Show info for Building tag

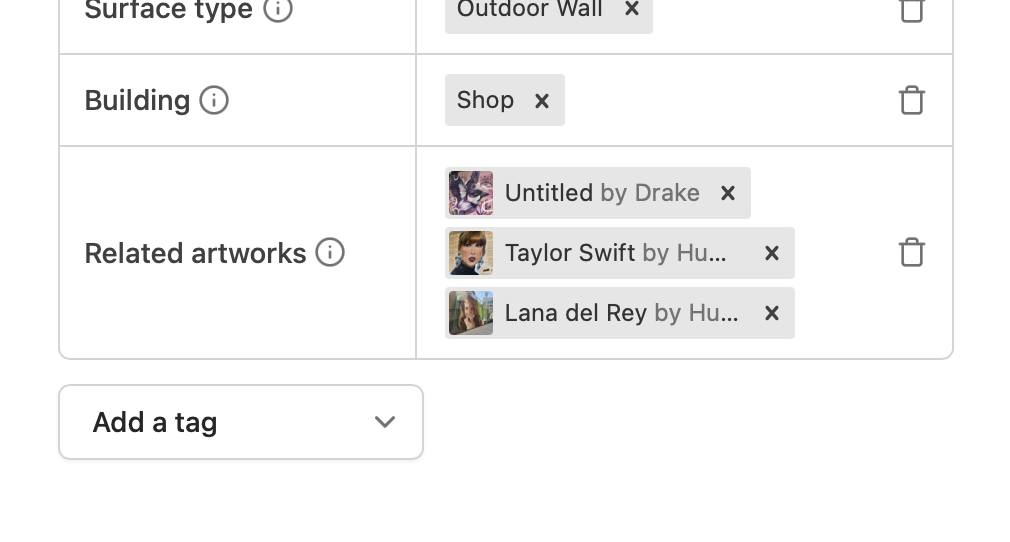[x=214, y=100]
